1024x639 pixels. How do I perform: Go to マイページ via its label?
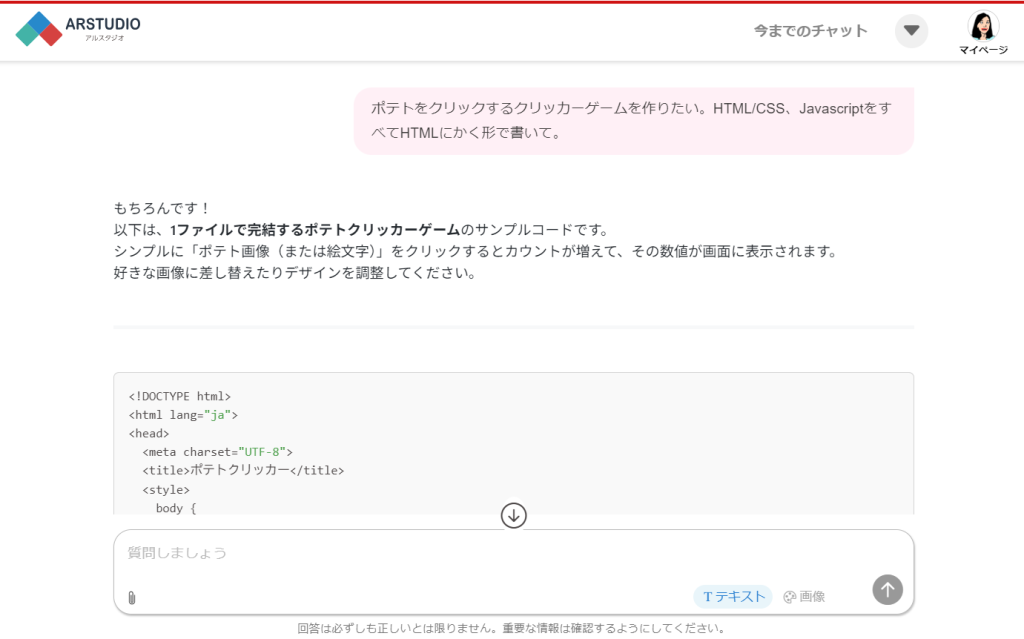983,50
